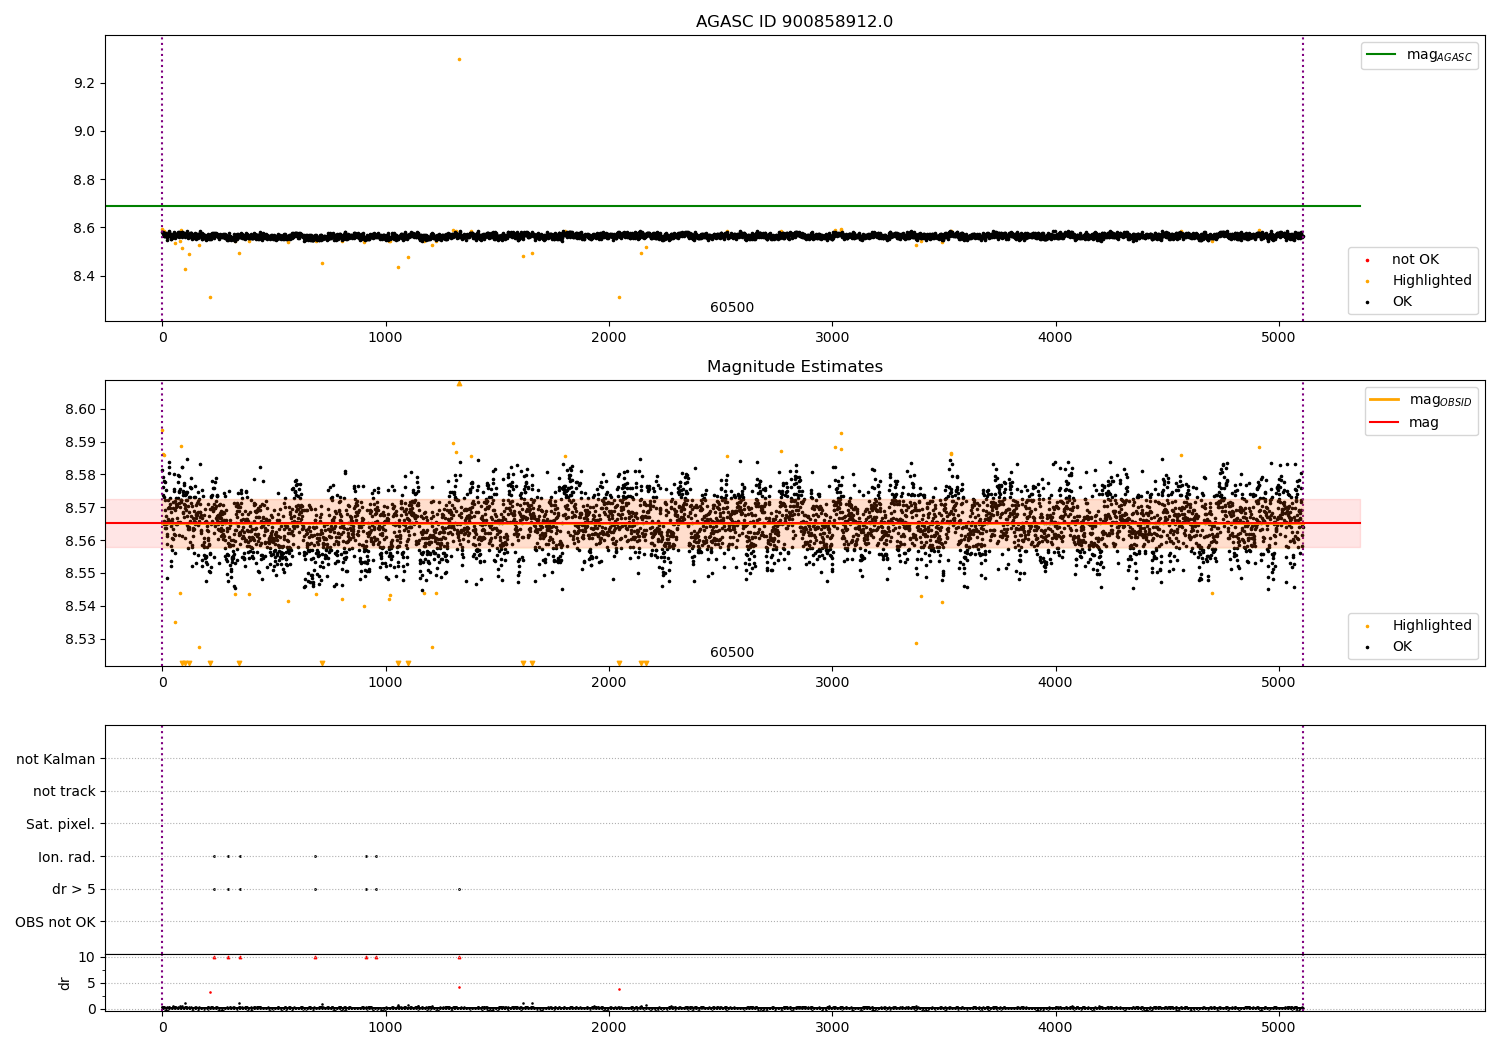The height and width of the screenshot is (1050, 1500).
Task: Click the 1000 tick label on bottom plot x-axis
Action: coord(386,1027)
